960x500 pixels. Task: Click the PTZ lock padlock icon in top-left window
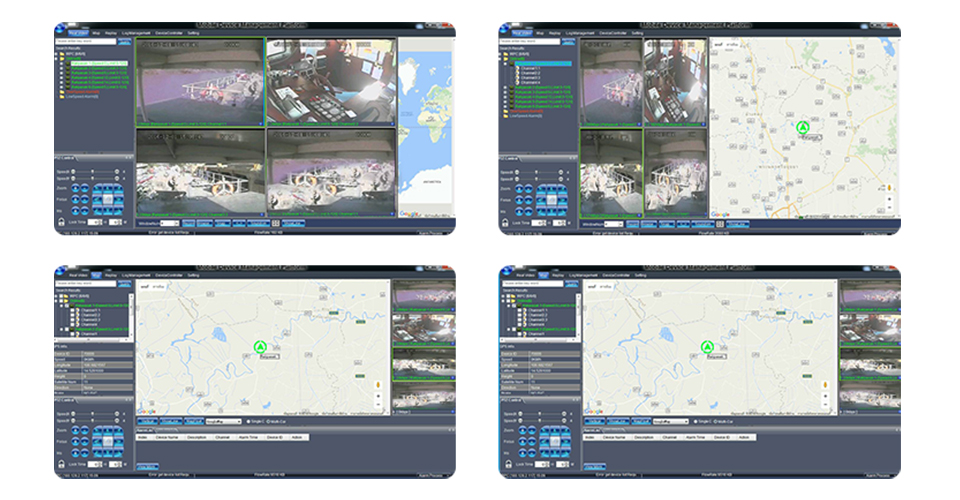click(61, 222)
